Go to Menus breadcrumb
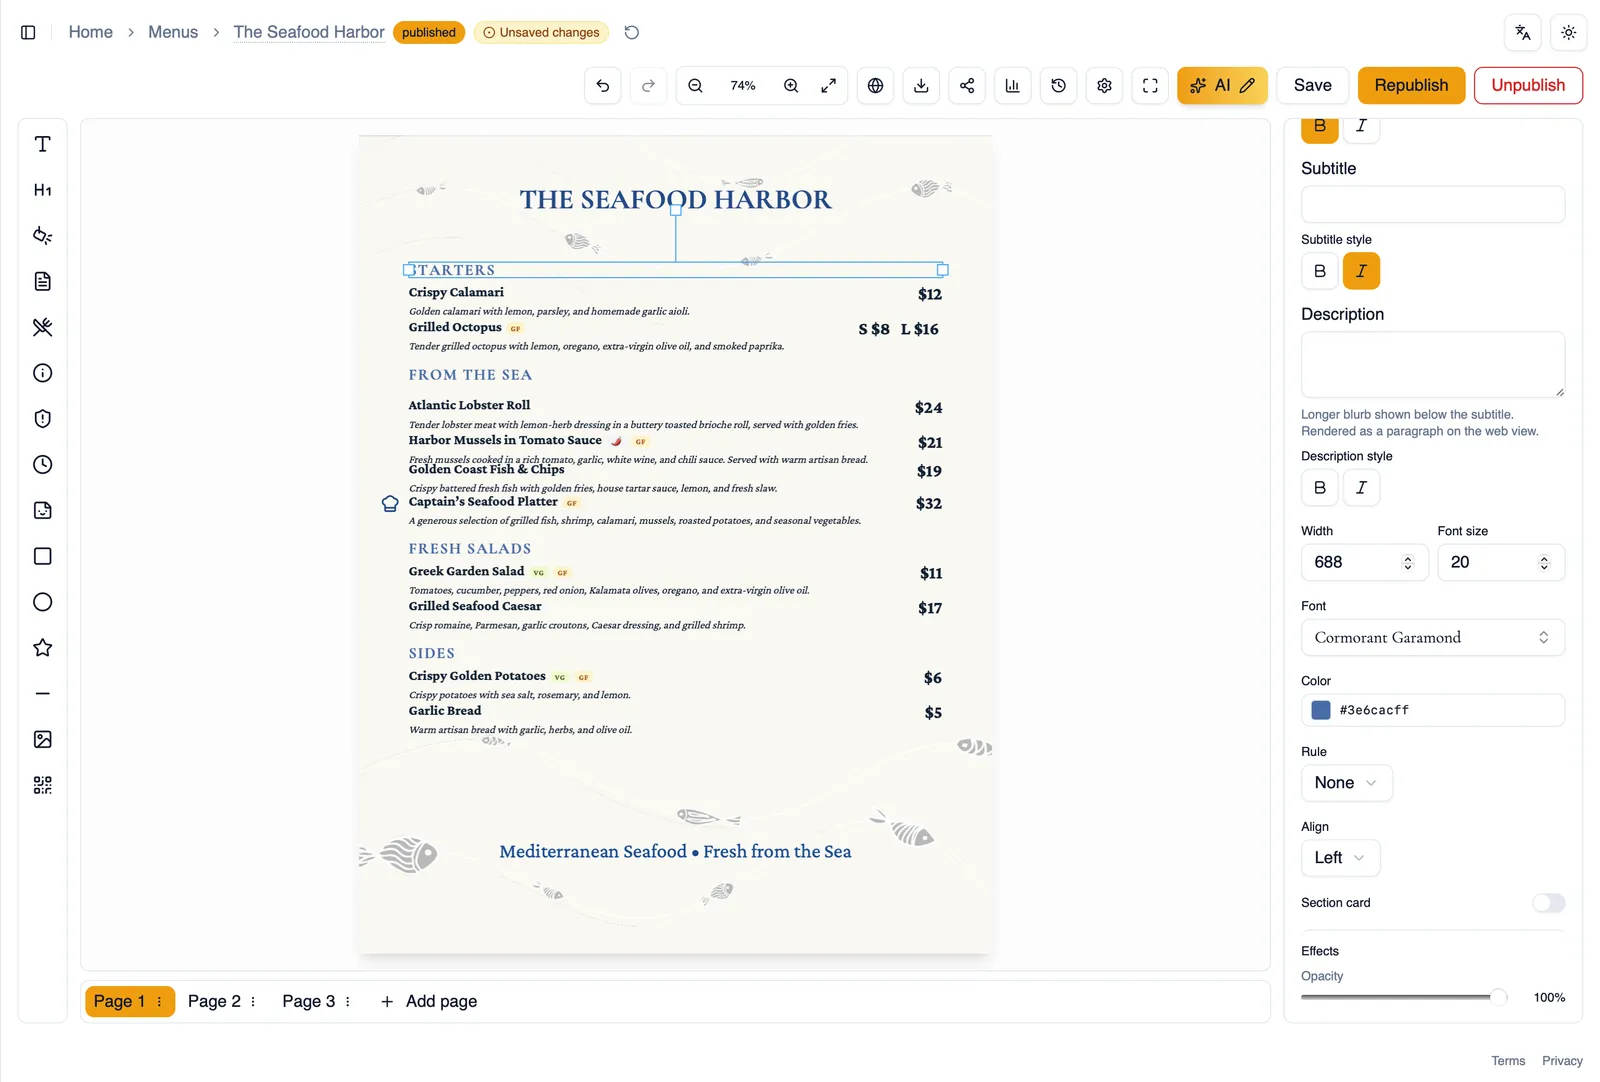 coord(173,33)
